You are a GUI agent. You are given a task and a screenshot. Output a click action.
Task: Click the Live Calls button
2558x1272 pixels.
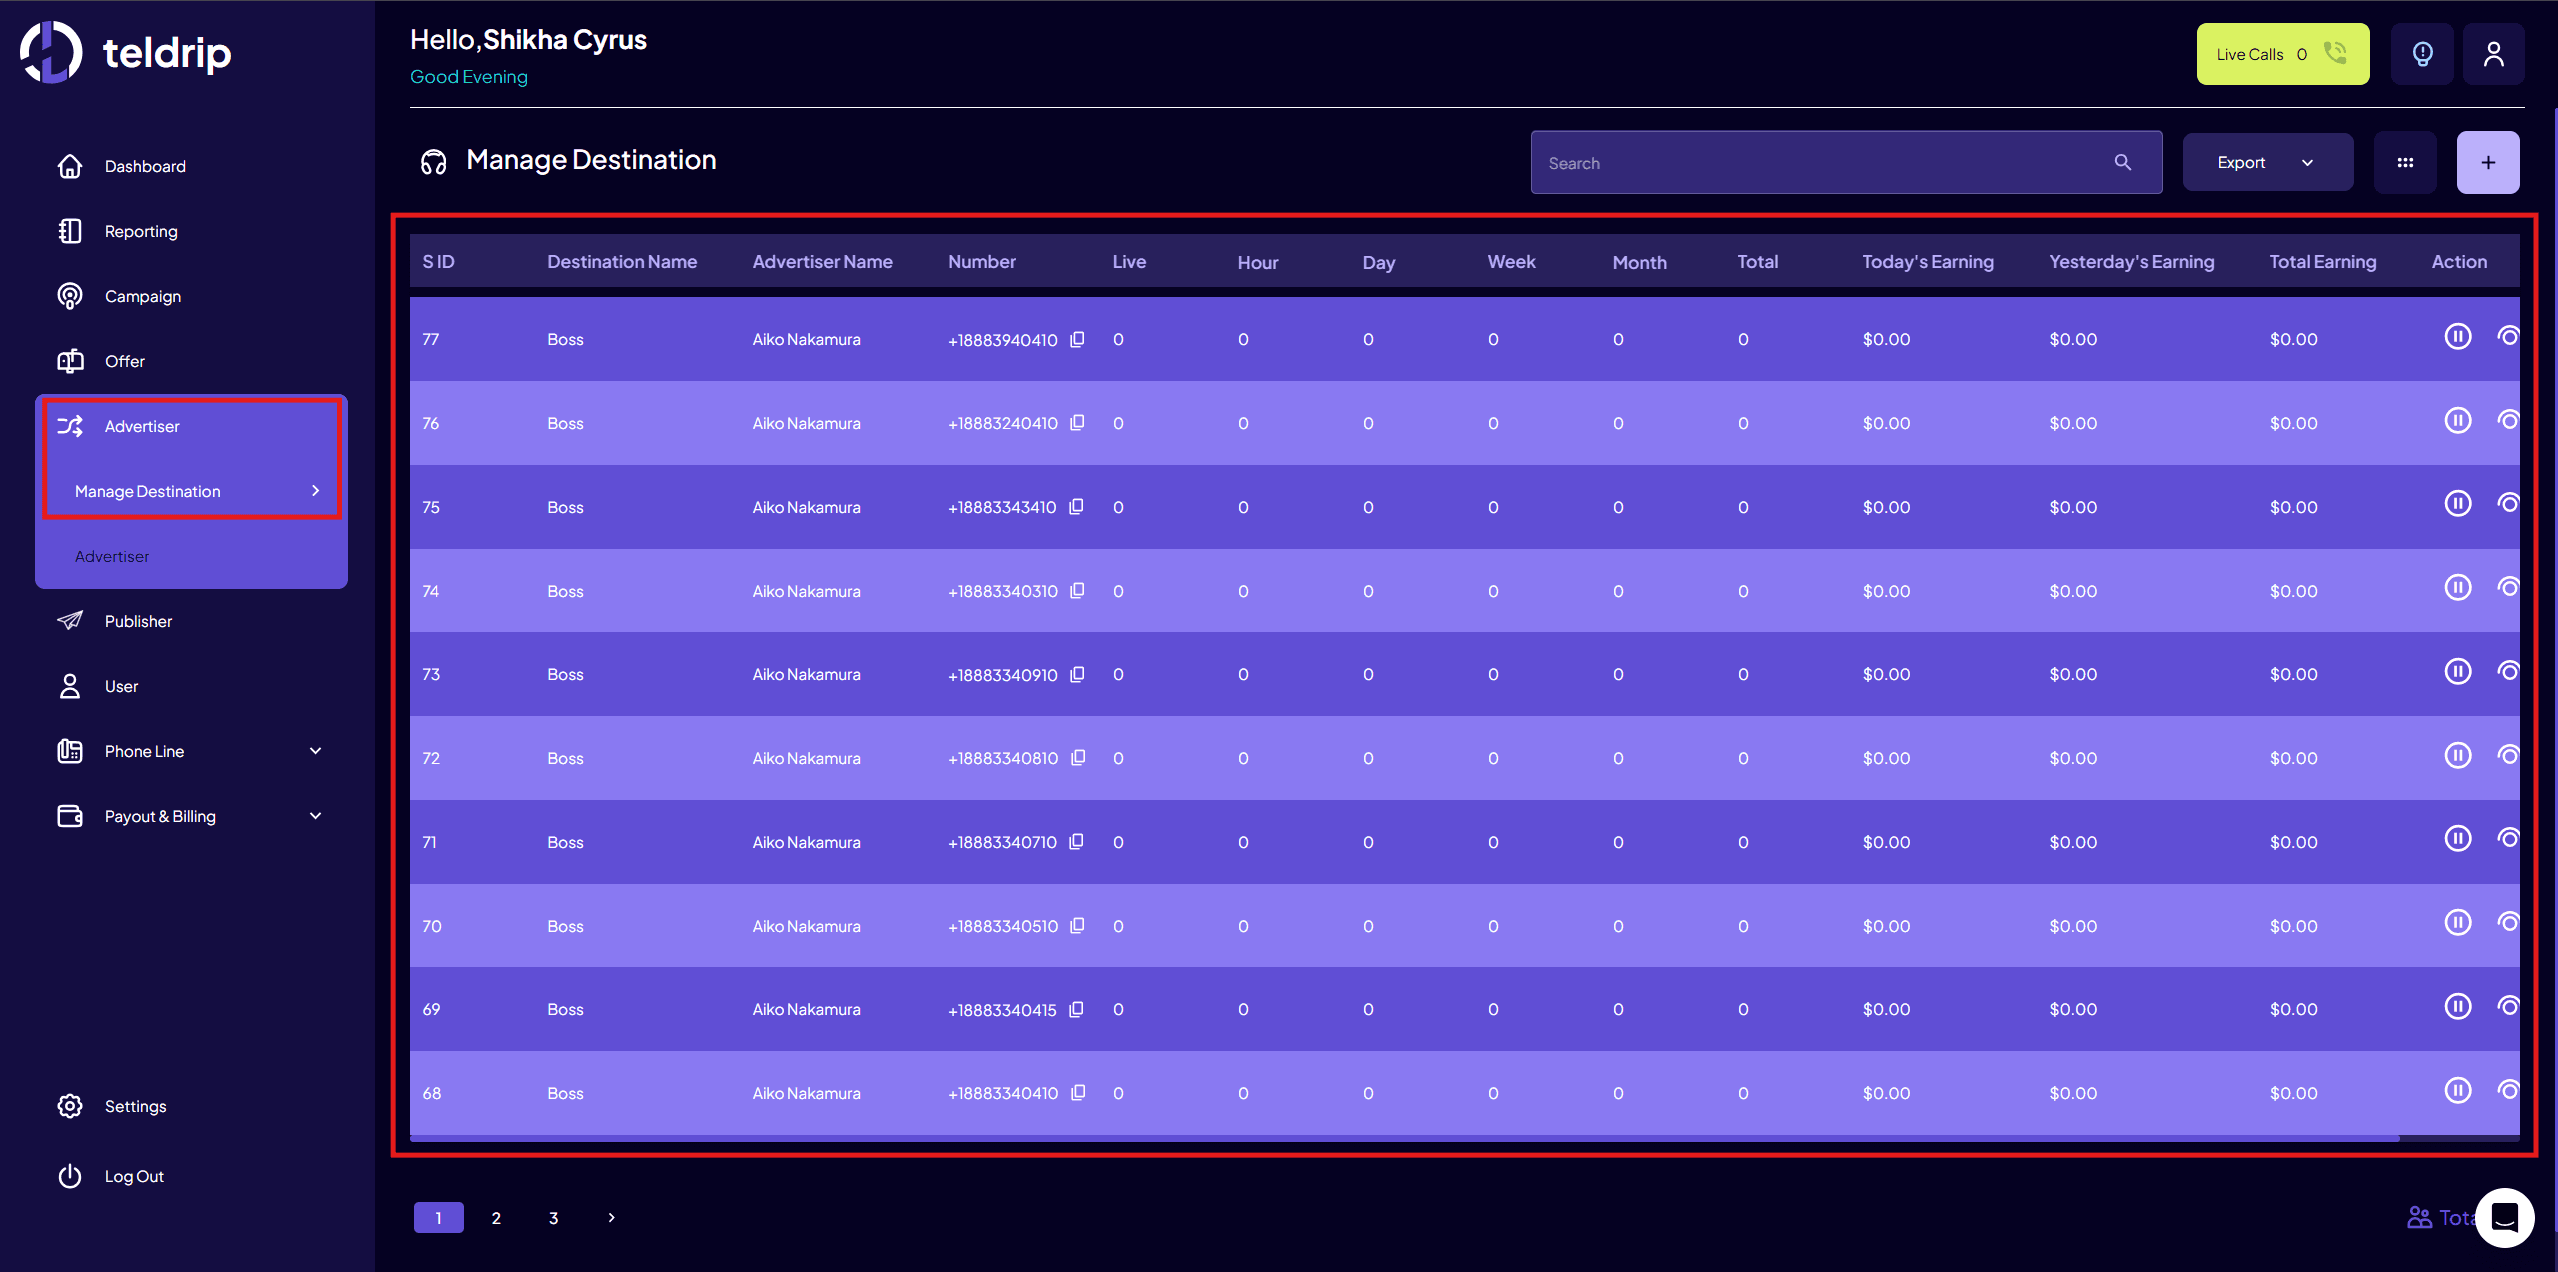click(2281, 54)
